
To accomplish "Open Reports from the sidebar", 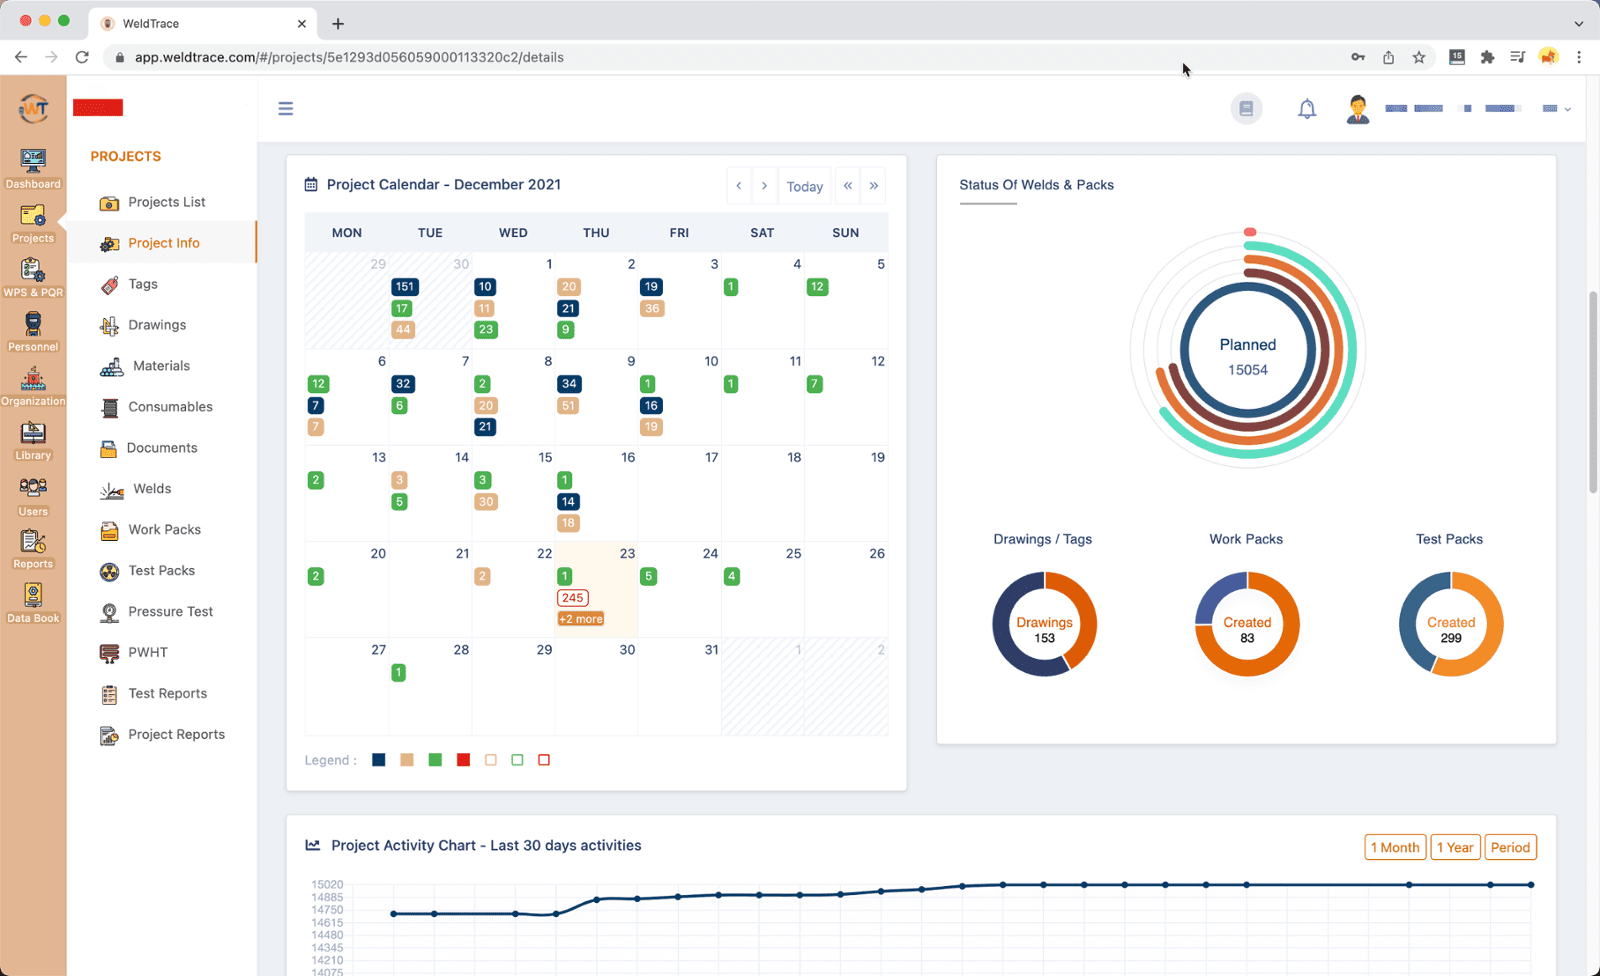I will point(33,548).
